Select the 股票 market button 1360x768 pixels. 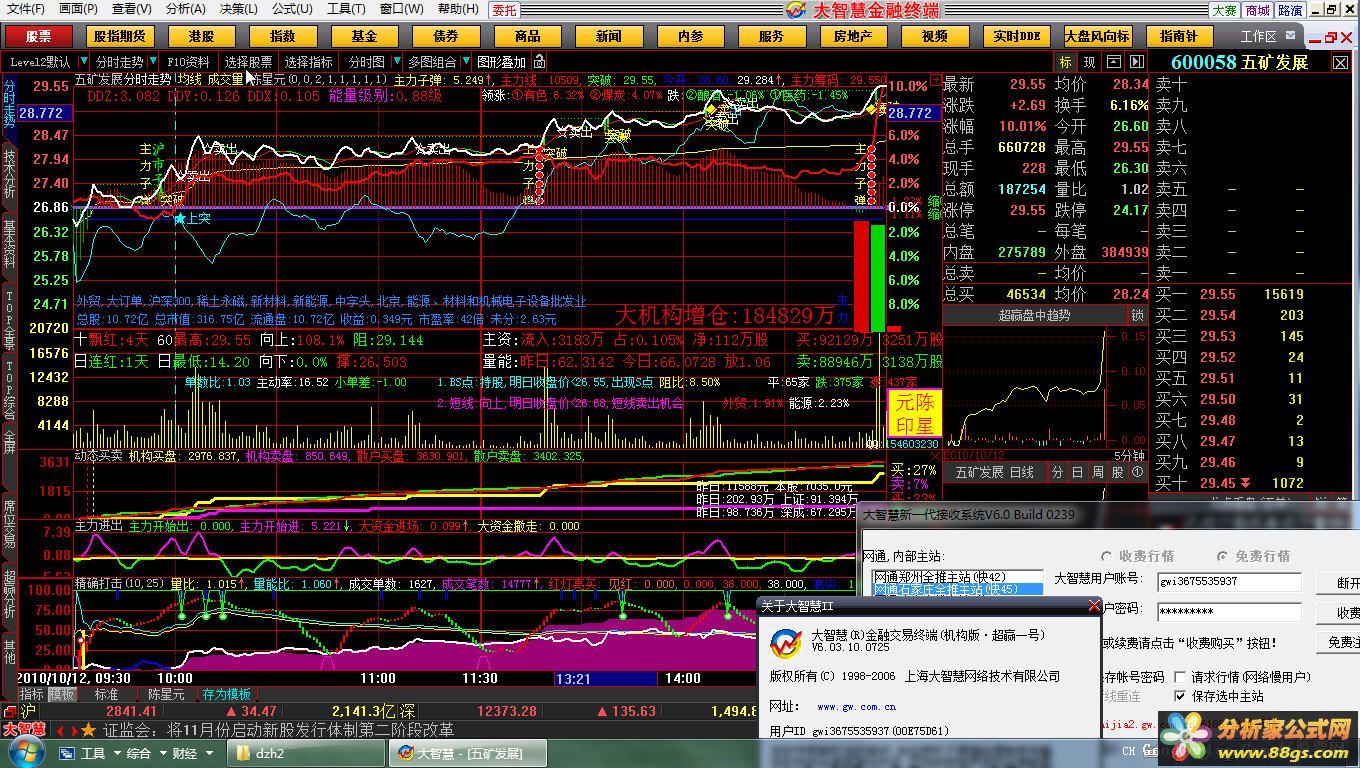click(38, 36)
